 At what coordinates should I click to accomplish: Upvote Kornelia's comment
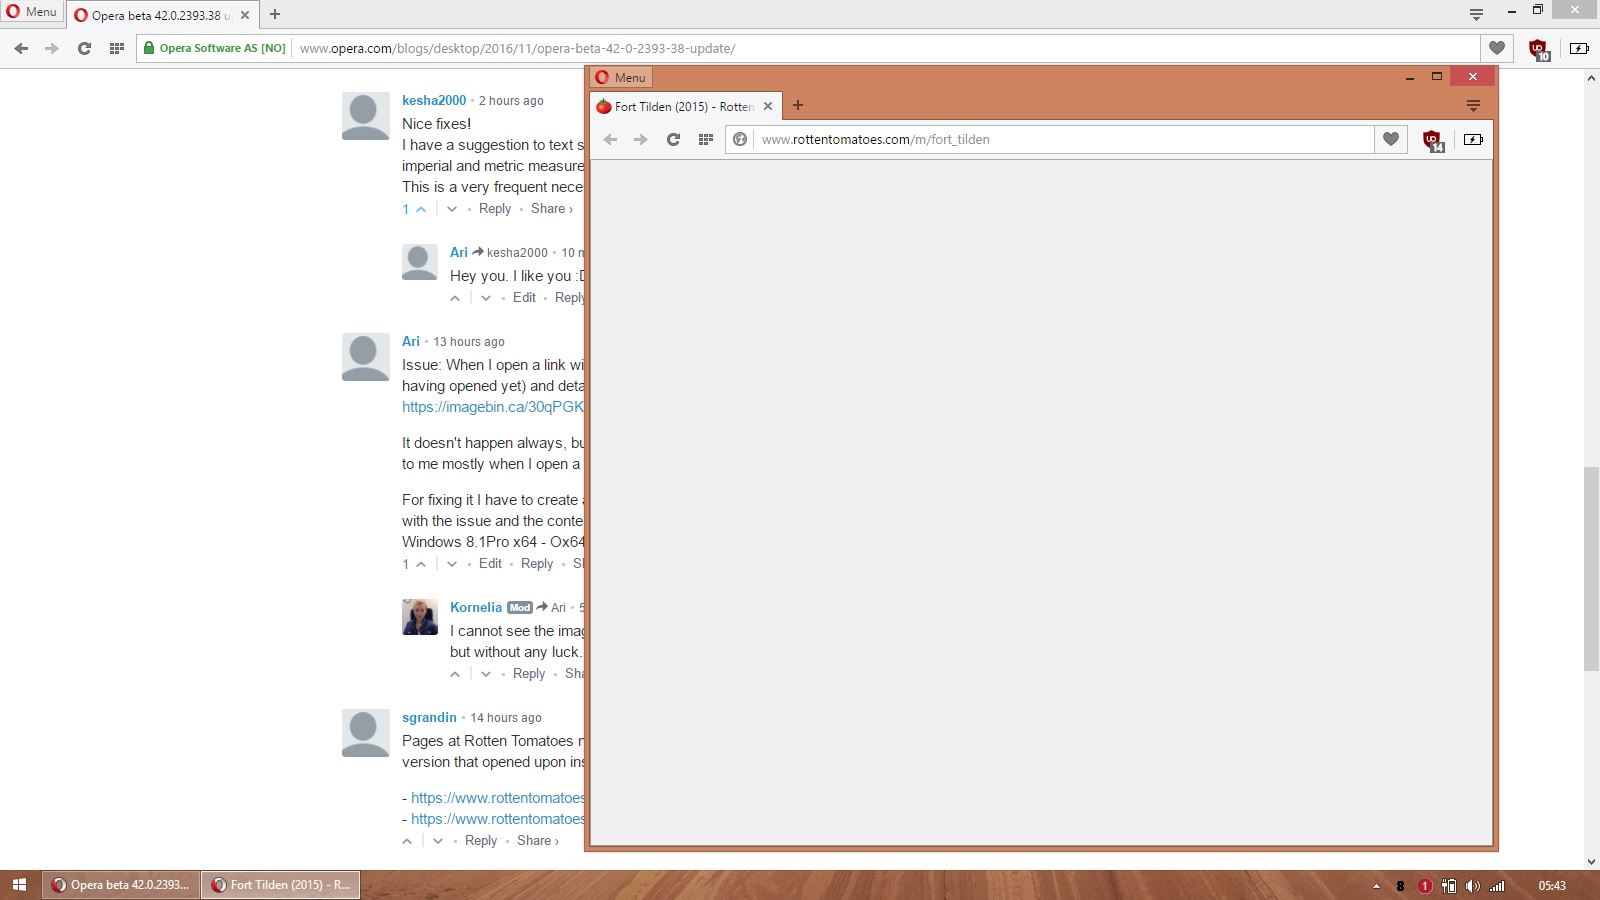455,674
